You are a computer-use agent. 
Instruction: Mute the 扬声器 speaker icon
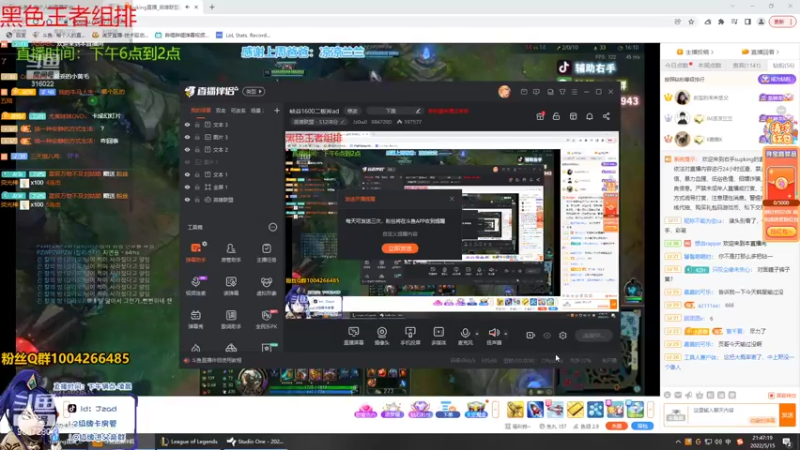point(493,333)
